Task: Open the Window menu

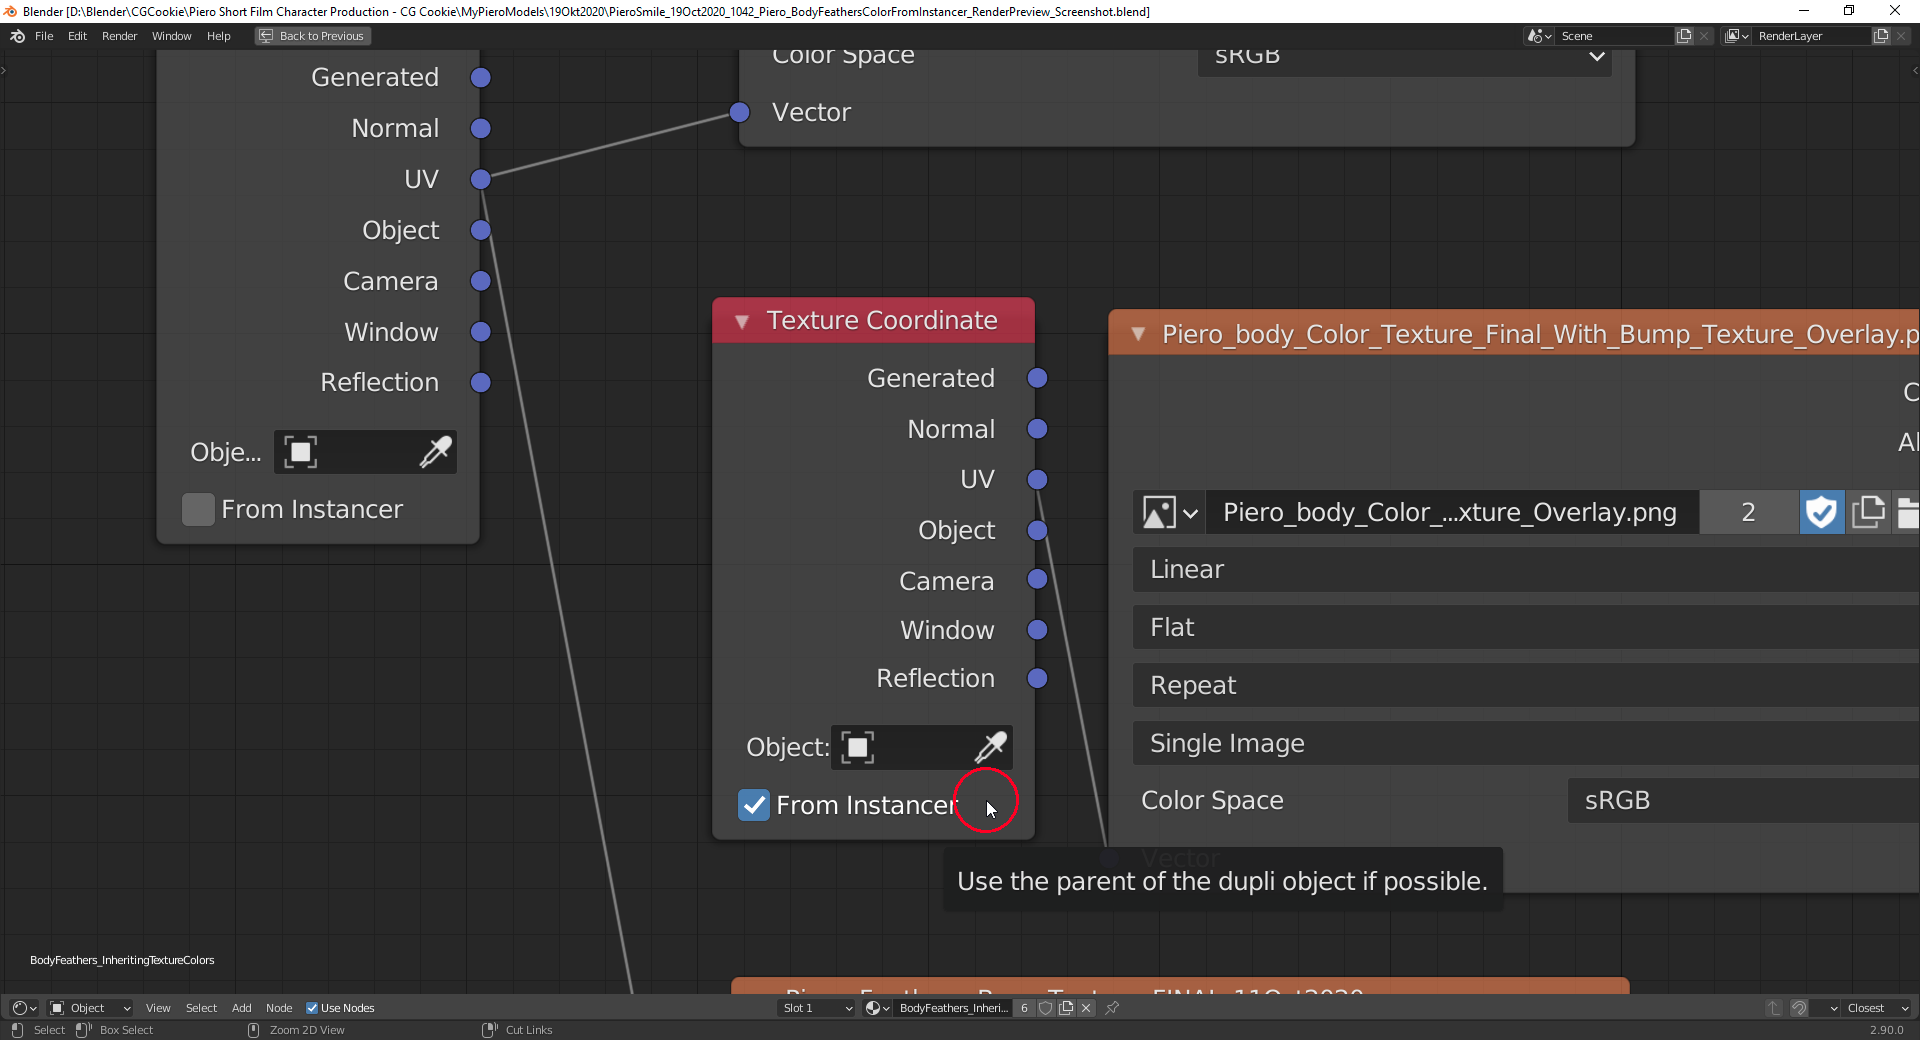Action: (171, 36)
